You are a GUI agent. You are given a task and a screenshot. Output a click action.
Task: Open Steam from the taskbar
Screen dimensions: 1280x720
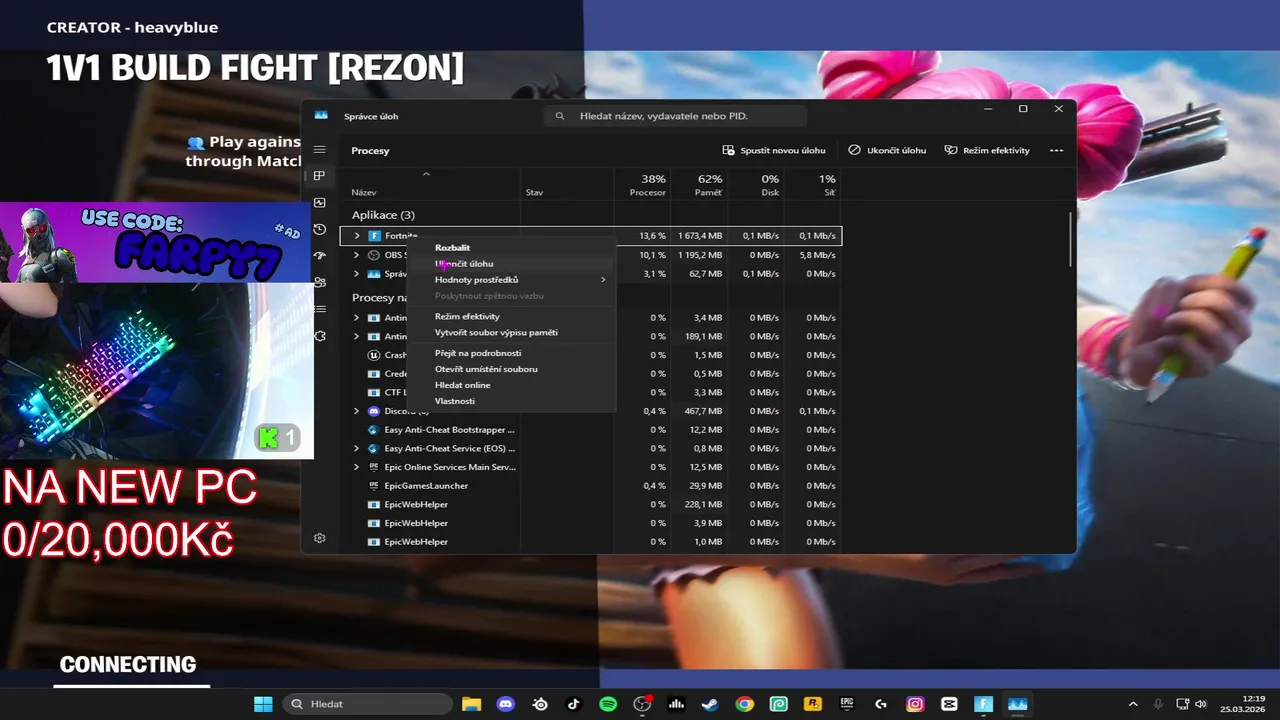710,704
